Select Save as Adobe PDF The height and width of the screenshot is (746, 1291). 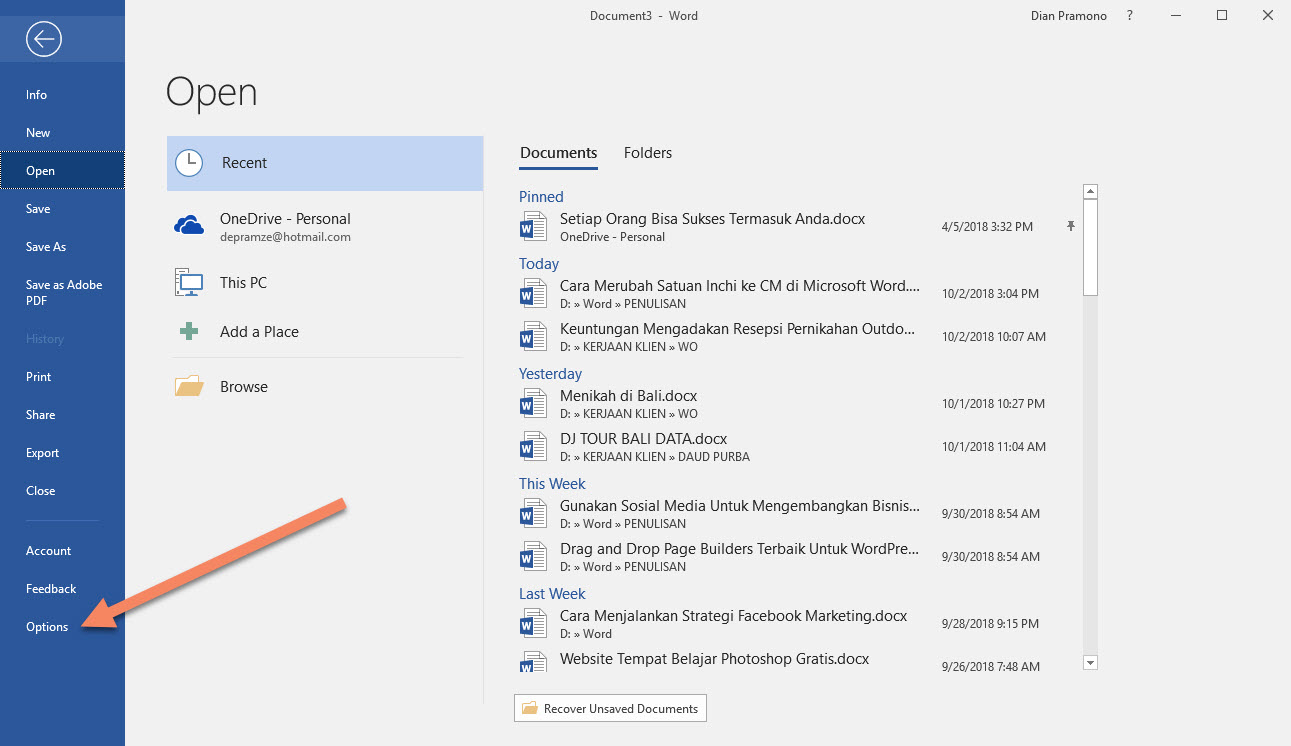tap(63, 292)
